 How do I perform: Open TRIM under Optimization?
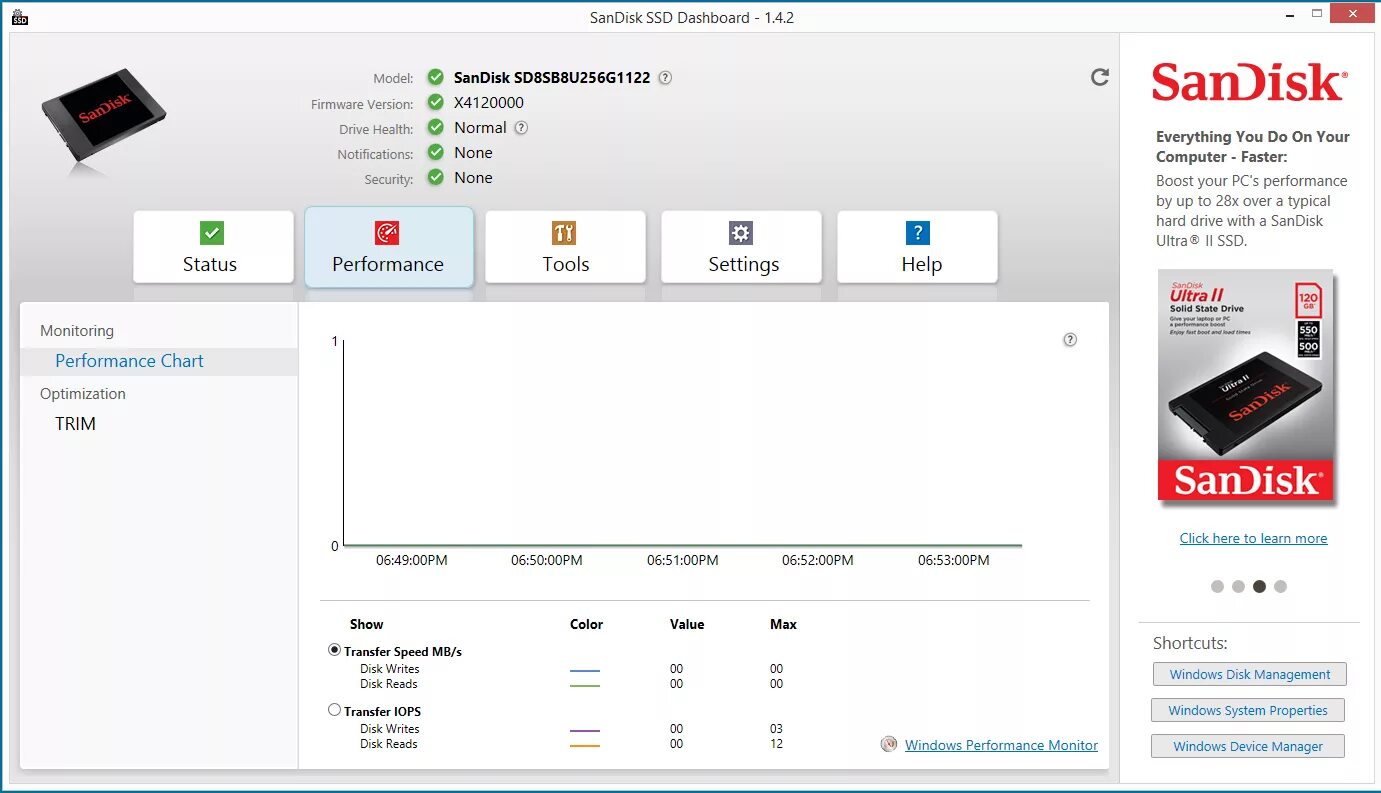75,423
